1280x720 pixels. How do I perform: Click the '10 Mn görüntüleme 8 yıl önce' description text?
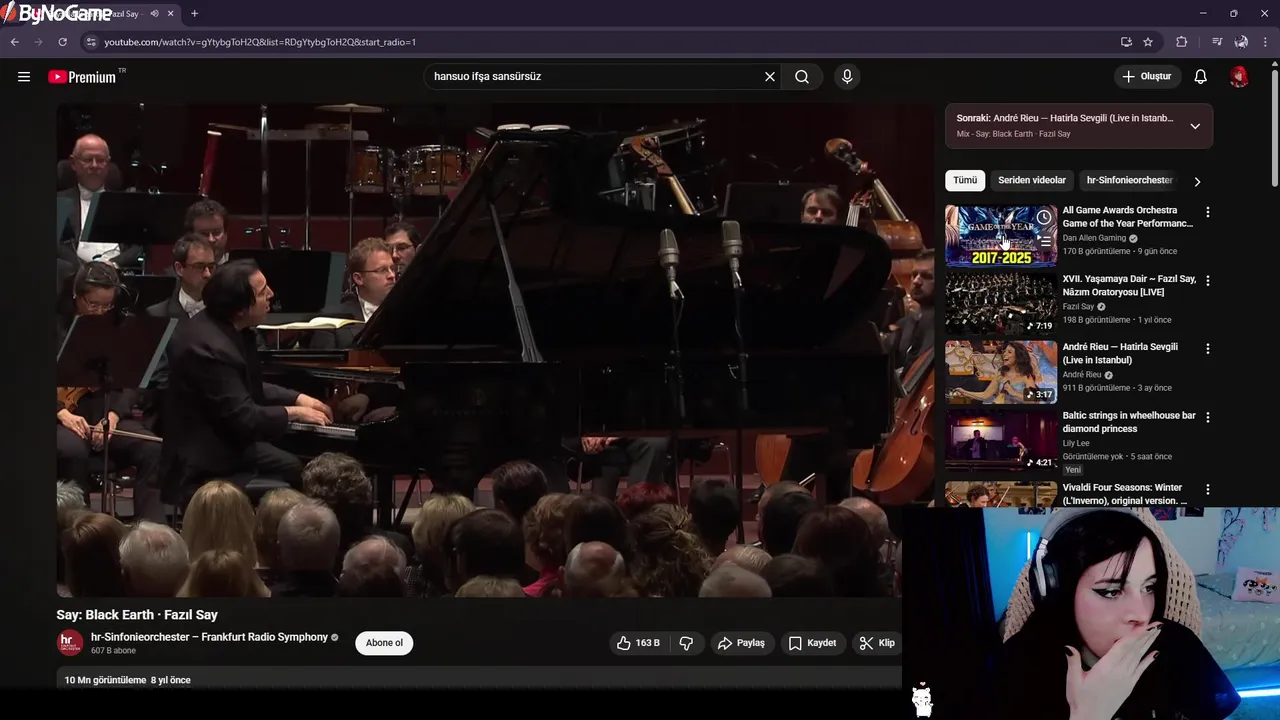click(x=128, y=680)
